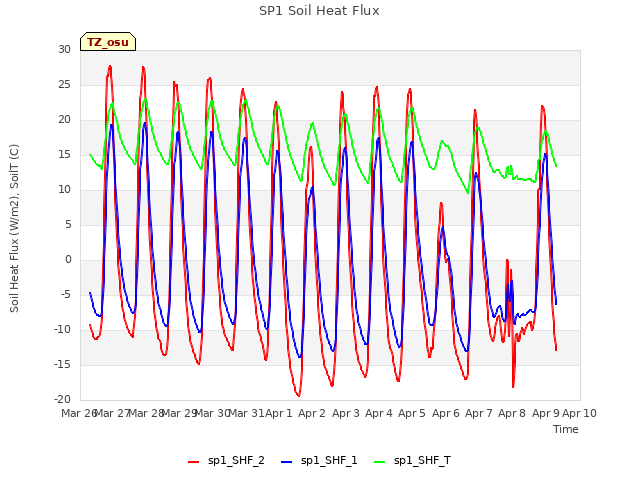The image size is (640, 480).
Task: Click the Apr 4 x-axis tick label
Action: point(379,413)
